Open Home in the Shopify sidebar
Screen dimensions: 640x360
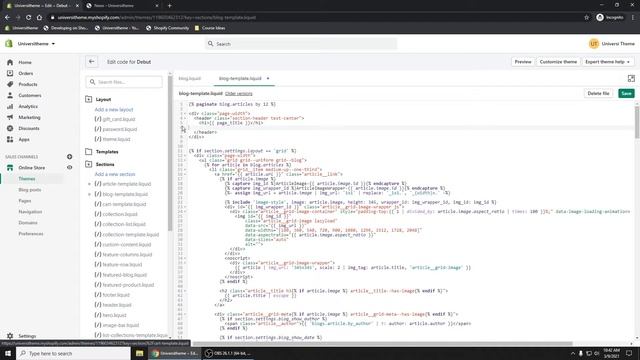coord(24,62)
